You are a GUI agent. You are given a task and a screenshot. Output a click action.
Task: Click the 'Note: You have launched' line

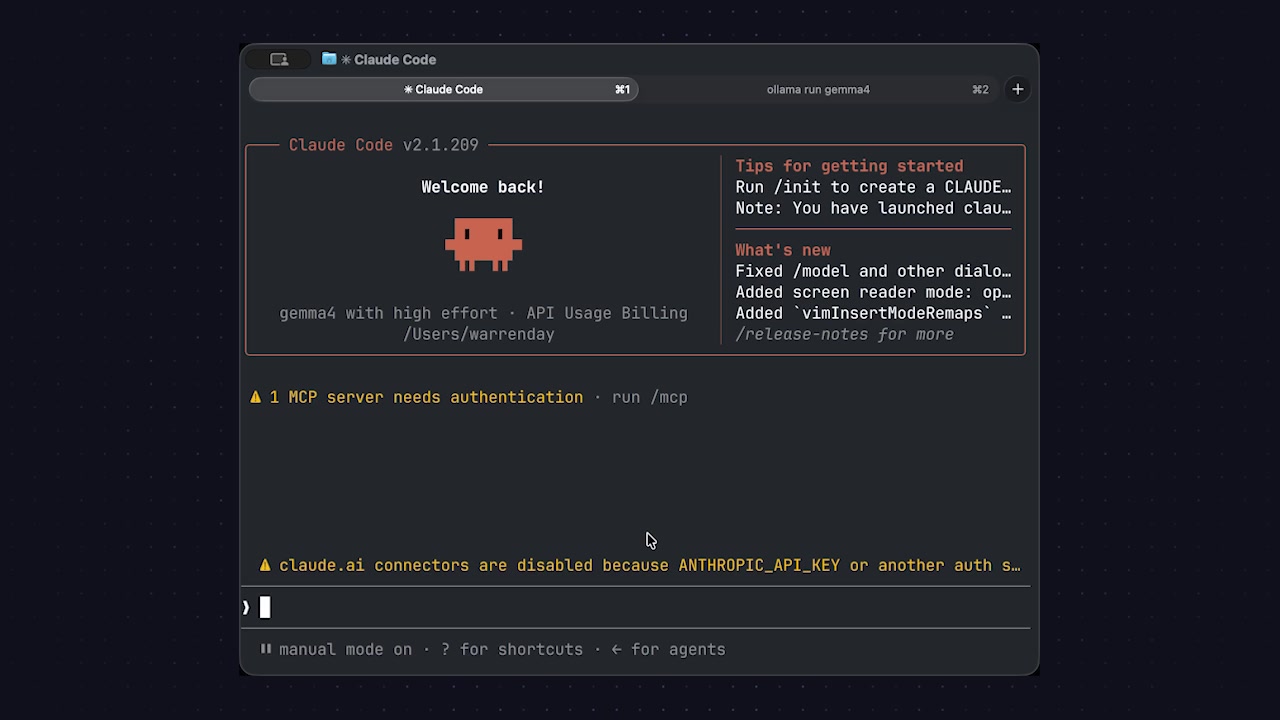pyautogui.click(x=873, y=208)
